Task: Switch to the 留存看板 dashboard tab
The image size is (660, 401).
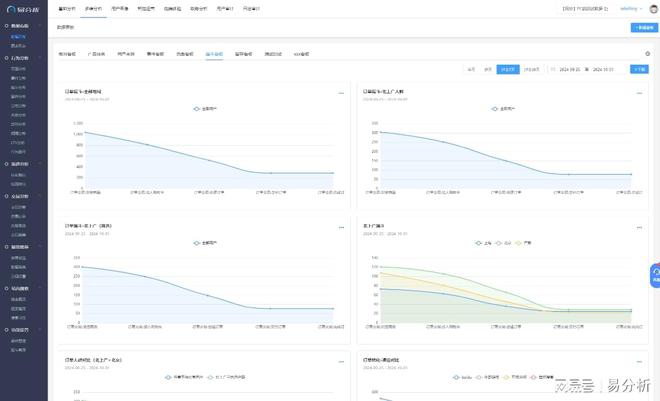Action: pos(243,54)
